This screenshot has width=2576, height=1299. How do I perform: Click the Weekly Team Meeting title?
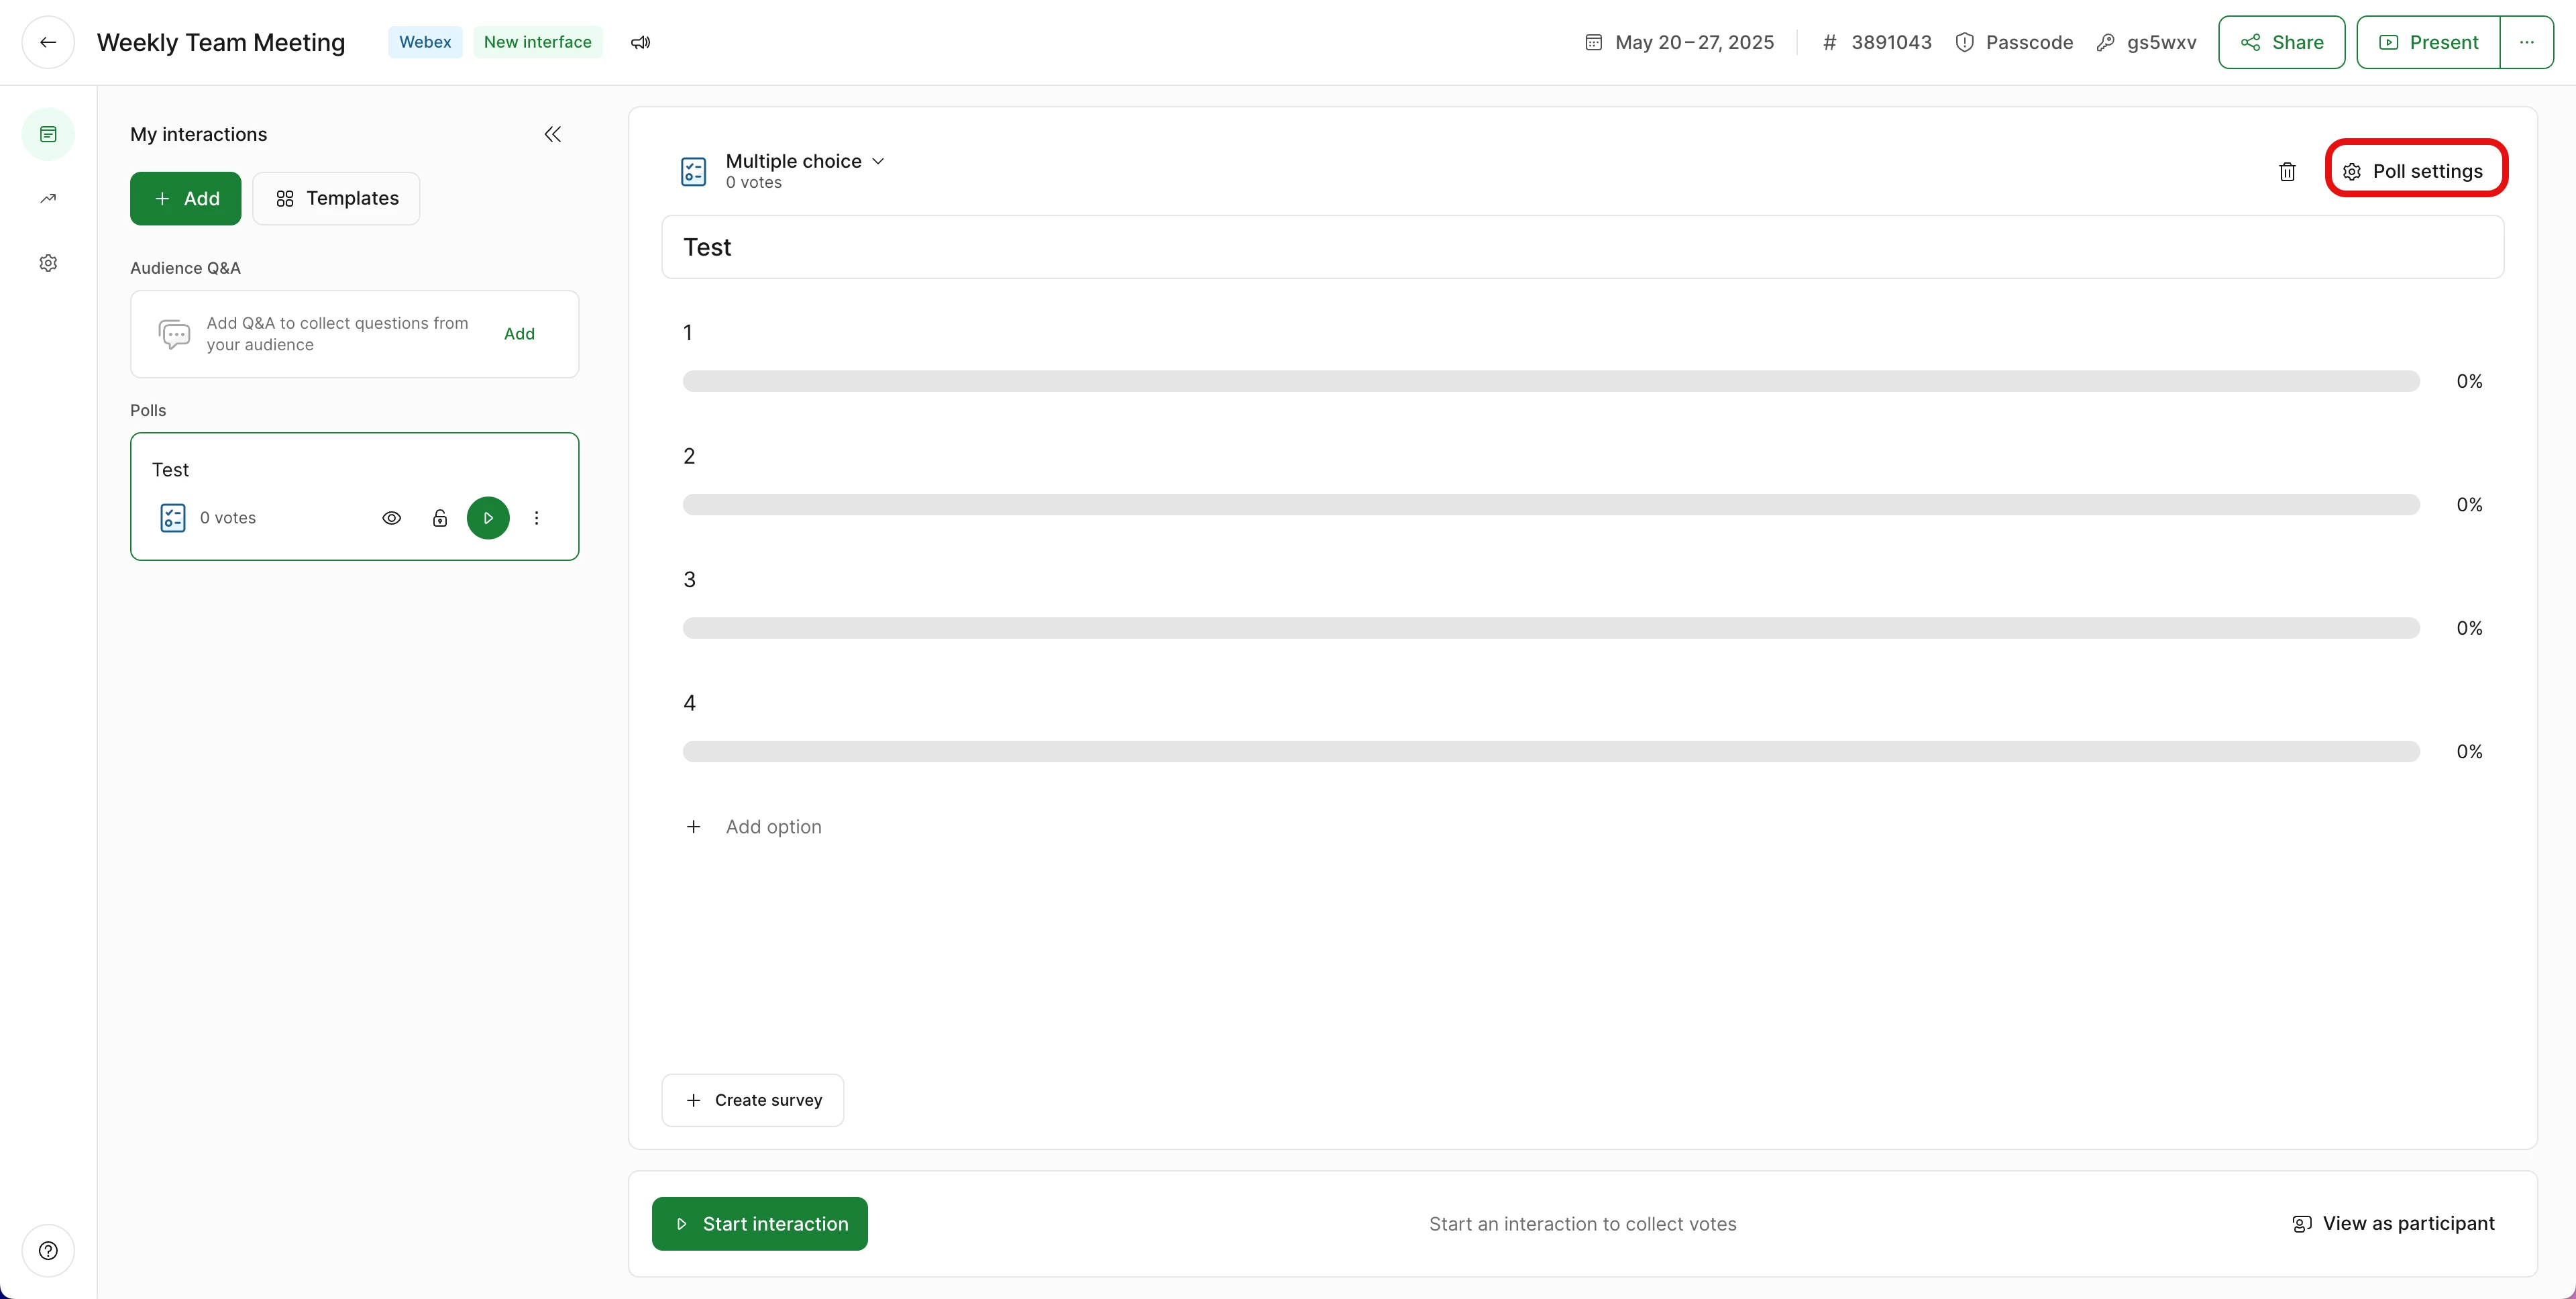pyautogui.click(x=221, y=42)
